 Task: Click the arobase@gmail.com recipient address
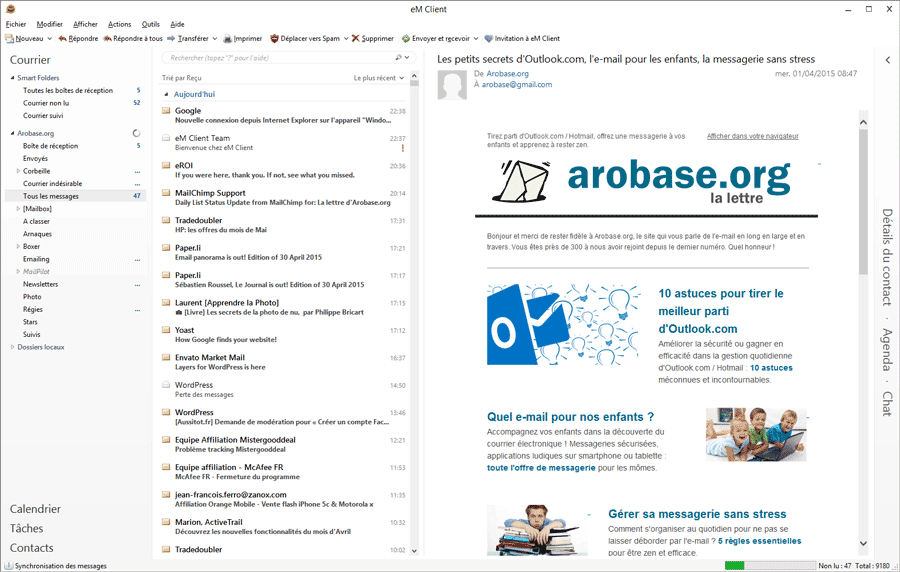517,84
